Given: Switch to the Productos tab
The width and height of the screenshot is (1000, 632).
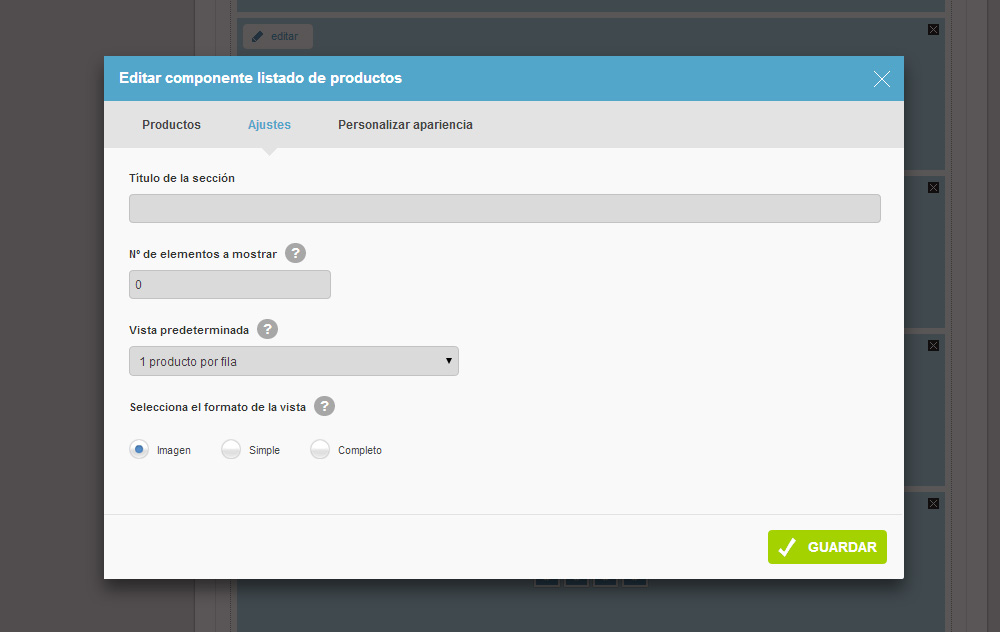Looking at the screenshot, I should click(x=172, y=124).
